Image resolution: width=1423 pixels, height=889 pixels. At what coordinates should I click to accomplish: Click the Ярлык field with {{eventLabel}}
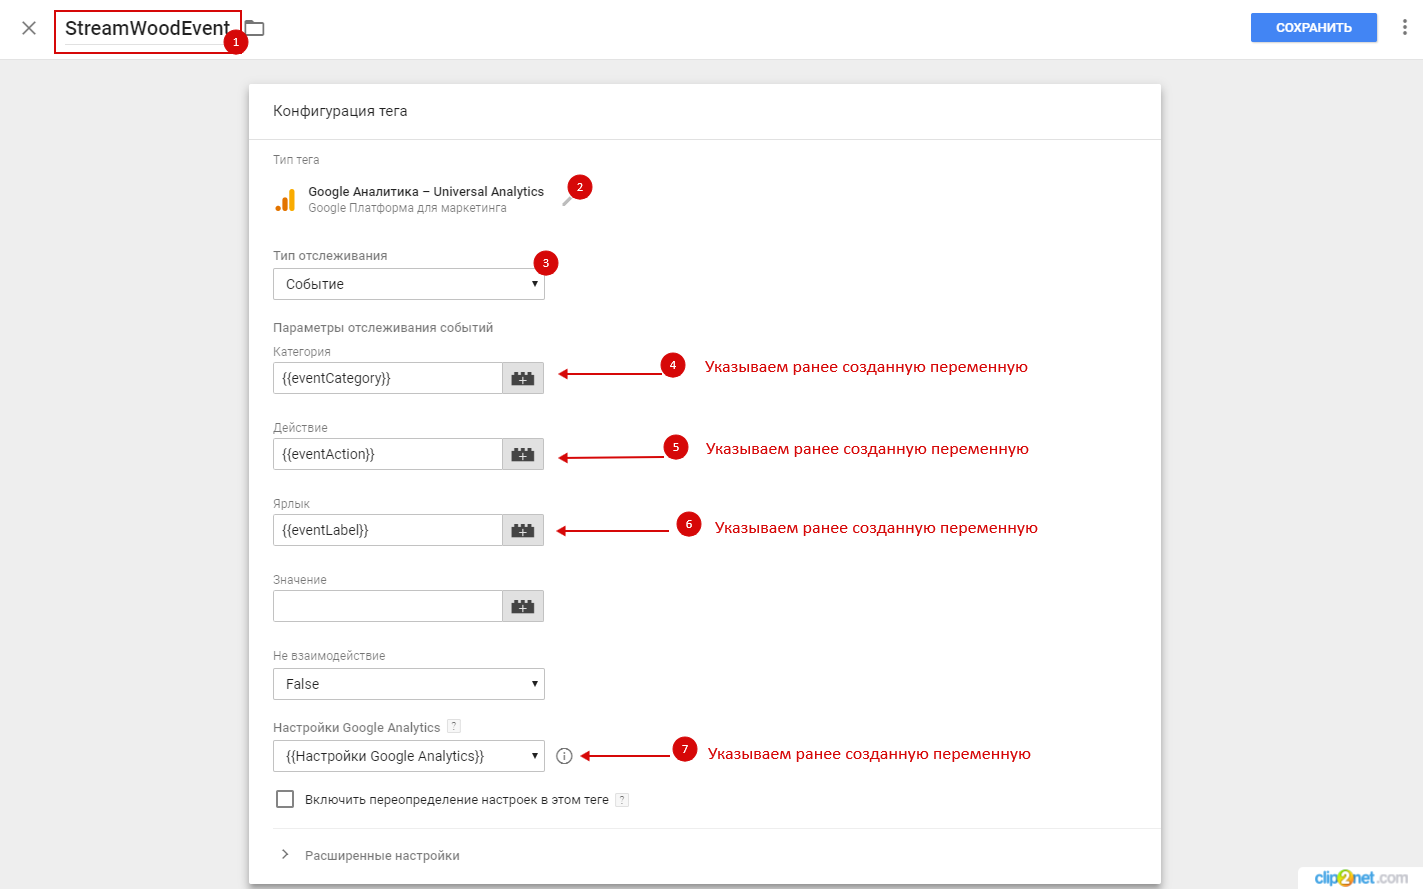click(388, 530)
